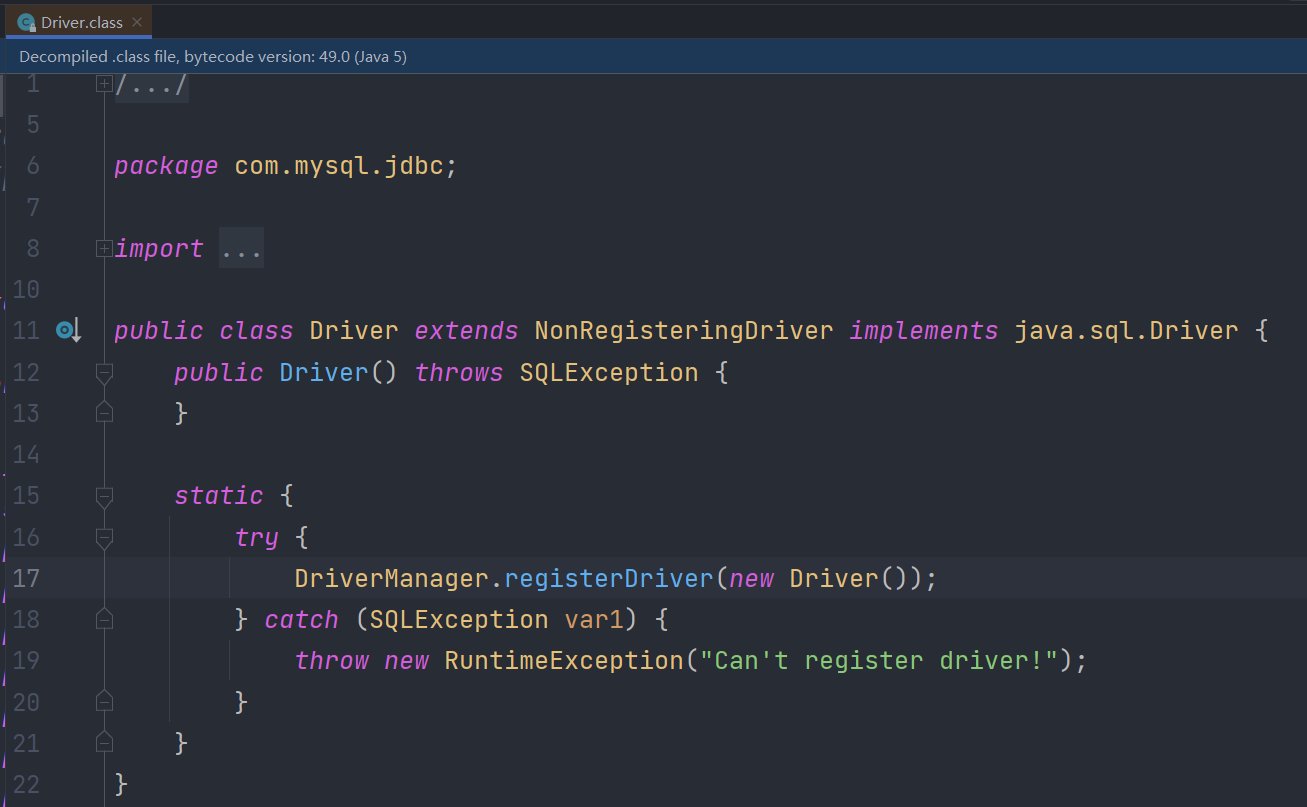Click the fold end marker on line 21
This screenshot has width=1307, height=807.
coord(104,742)
